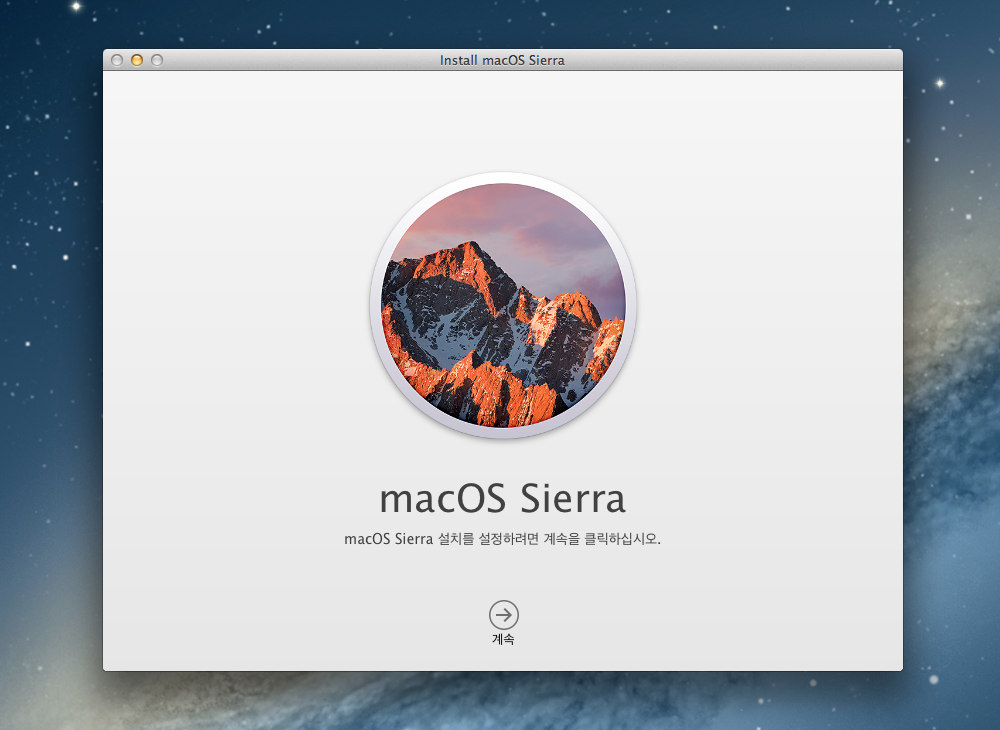Minimize the Install macOS Sierra window
The width and height of the screenshot is (1000, 730).
point(136,60)
